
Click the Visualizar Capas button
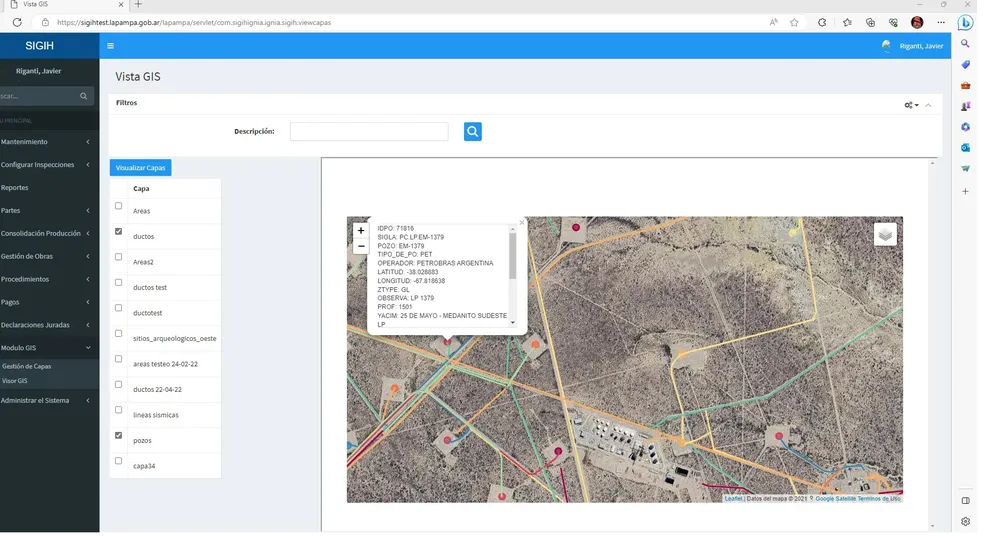click(140, 168)
